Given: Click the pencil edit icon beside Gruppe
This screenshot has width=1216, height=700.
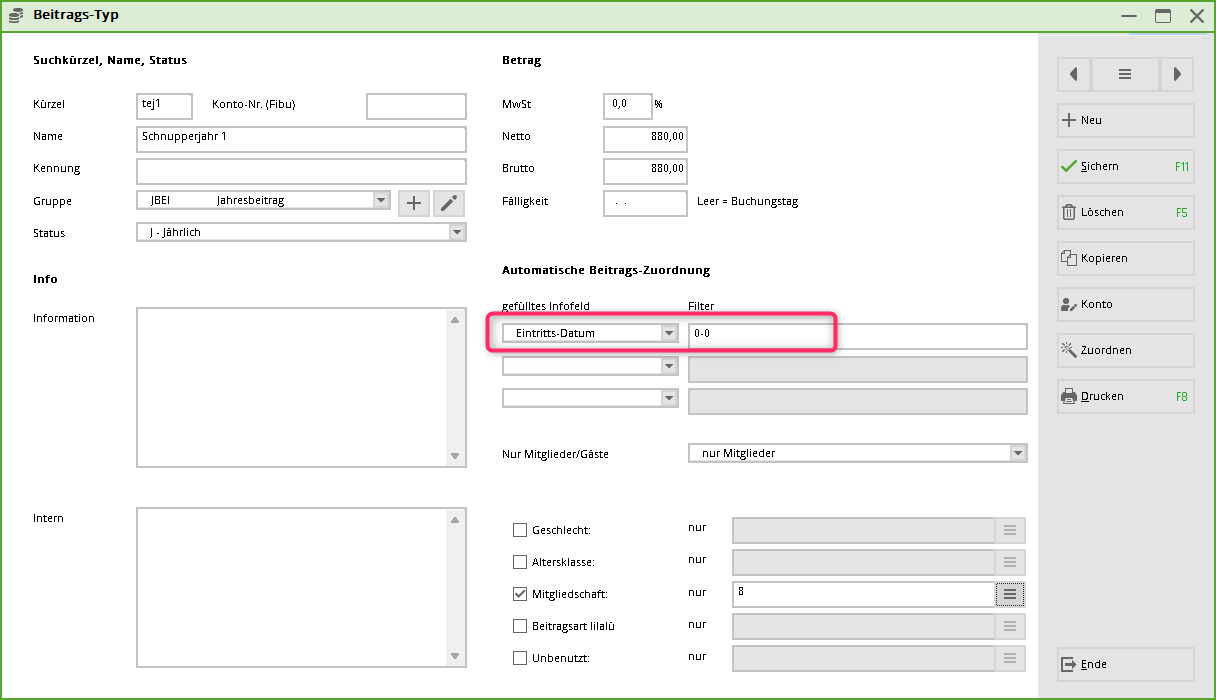Looking at the screenshot, I should (449, 203).
